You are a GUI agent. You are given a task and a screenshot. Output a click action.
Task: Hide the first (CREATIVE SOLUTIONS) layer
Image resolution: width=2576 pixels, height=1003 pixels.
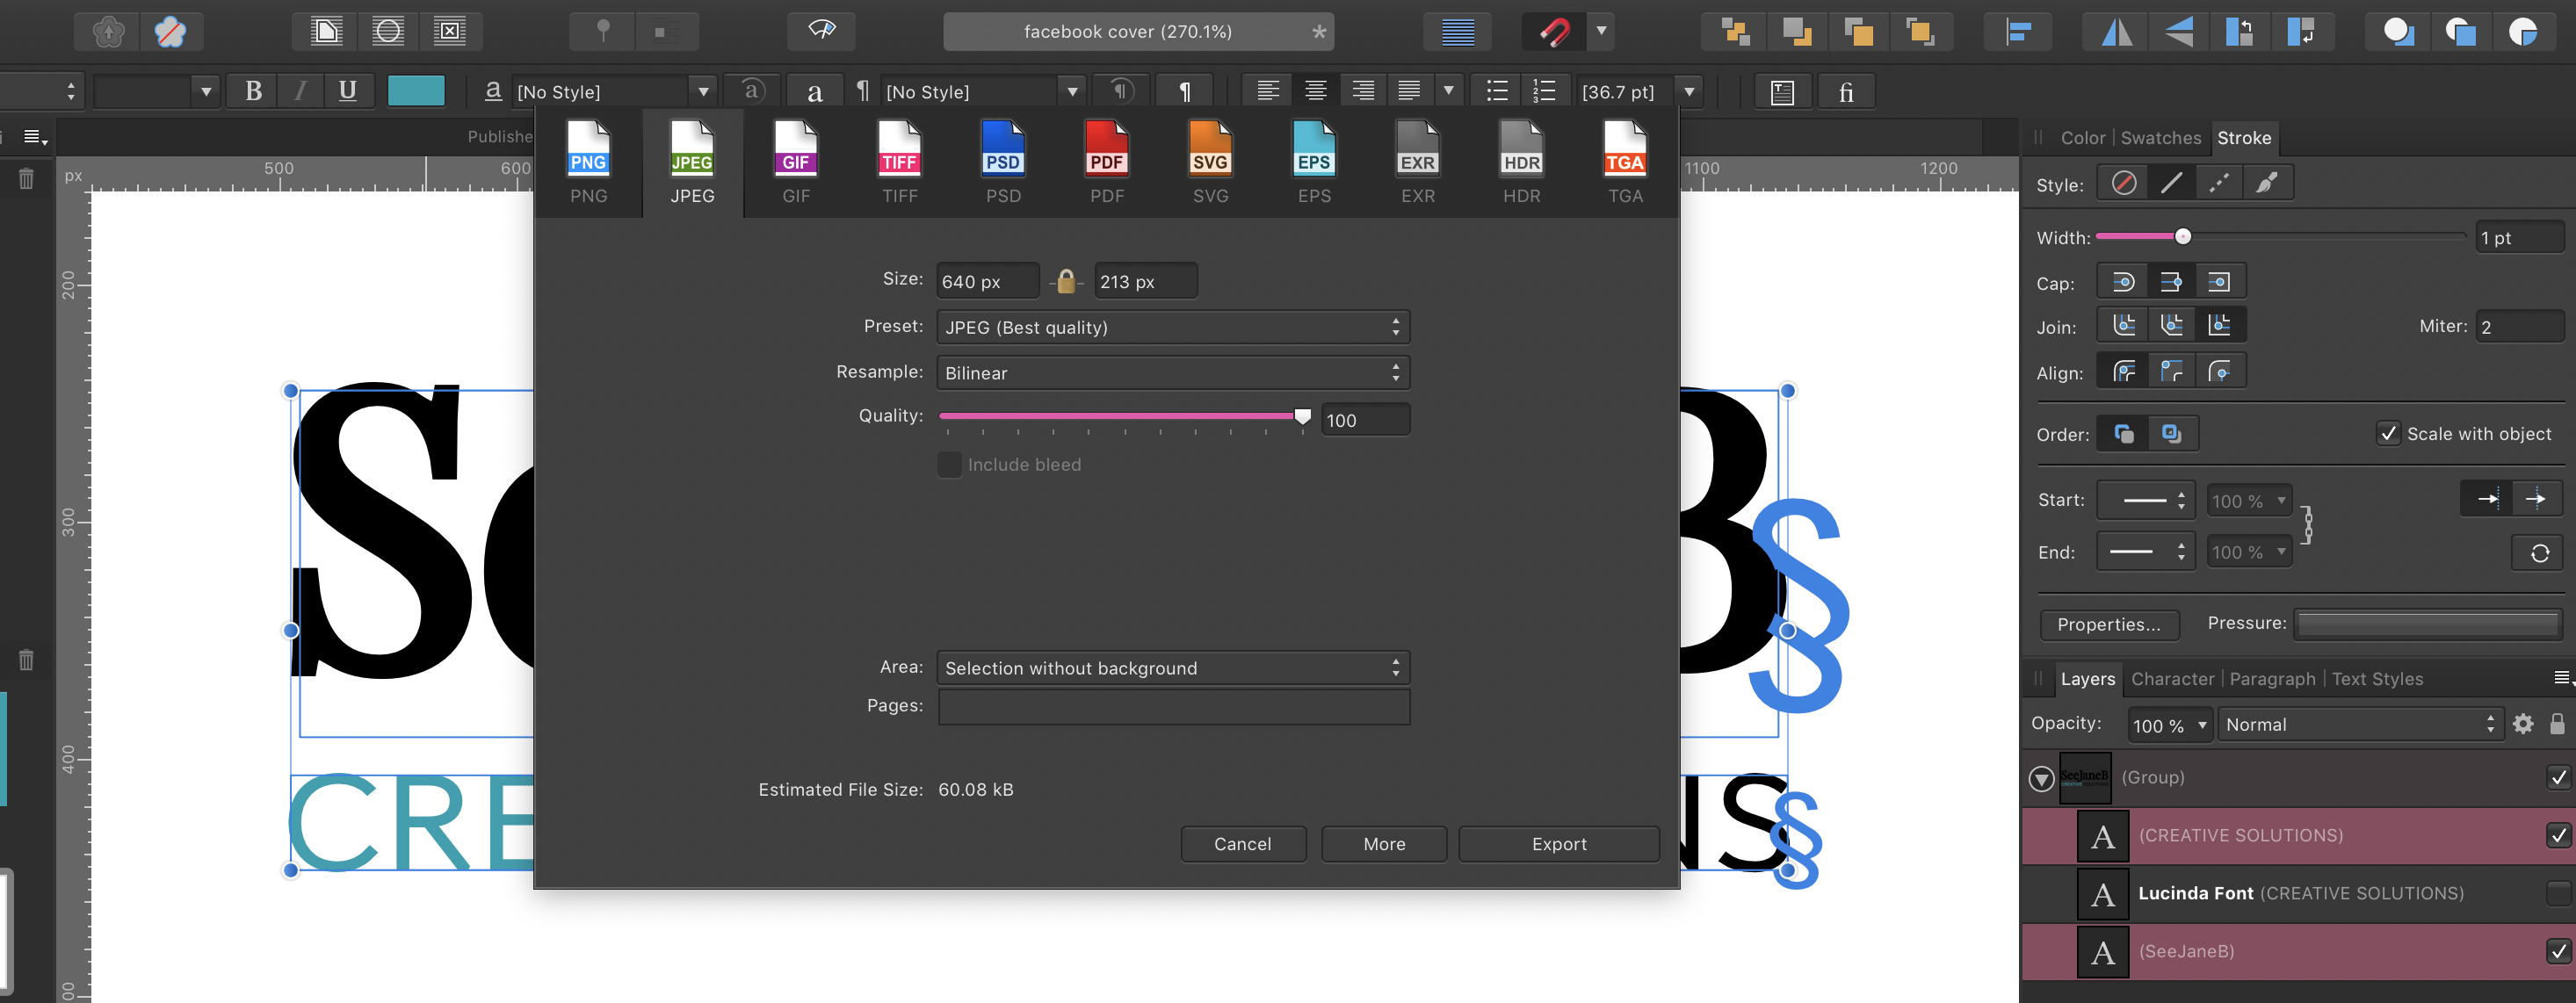[2558, 835]
